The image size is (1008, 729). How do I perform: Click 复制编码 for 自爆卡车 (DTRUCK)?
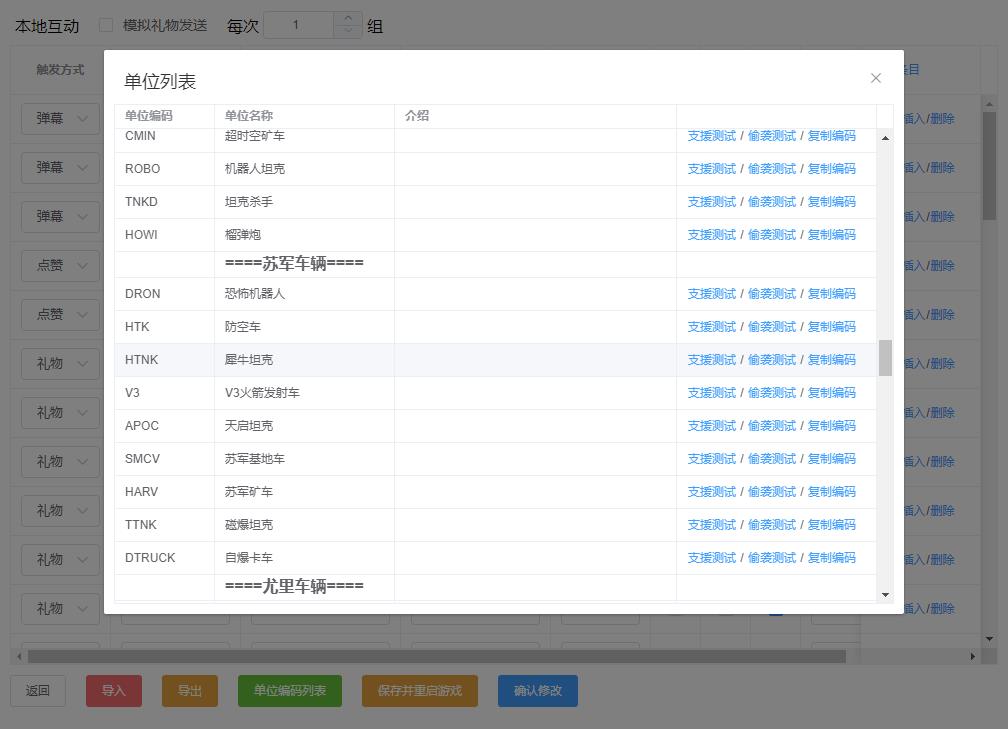coord(831,558)
